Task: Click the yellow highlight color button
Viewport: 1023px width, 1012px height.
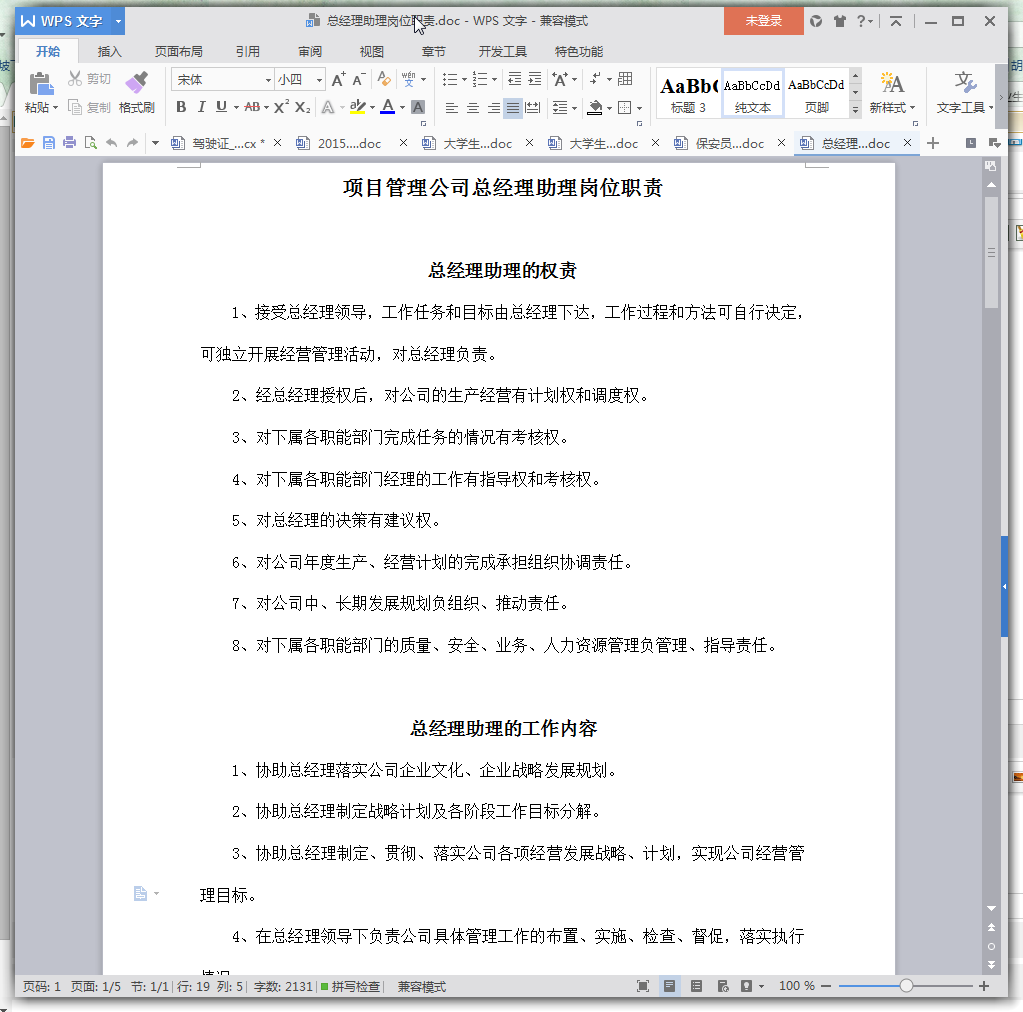Action: pos(358,107)
